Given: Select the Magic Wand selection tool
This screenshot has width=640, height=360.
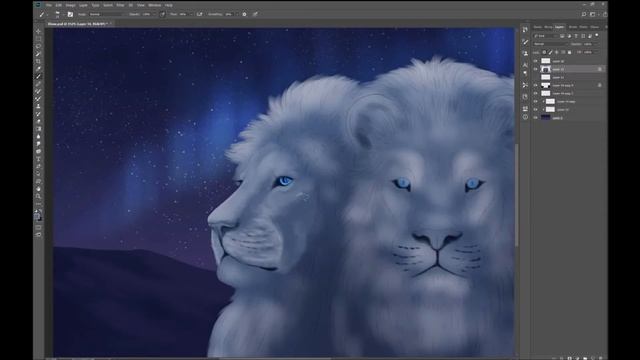Looking at the screenshot, I should point(38,54).
